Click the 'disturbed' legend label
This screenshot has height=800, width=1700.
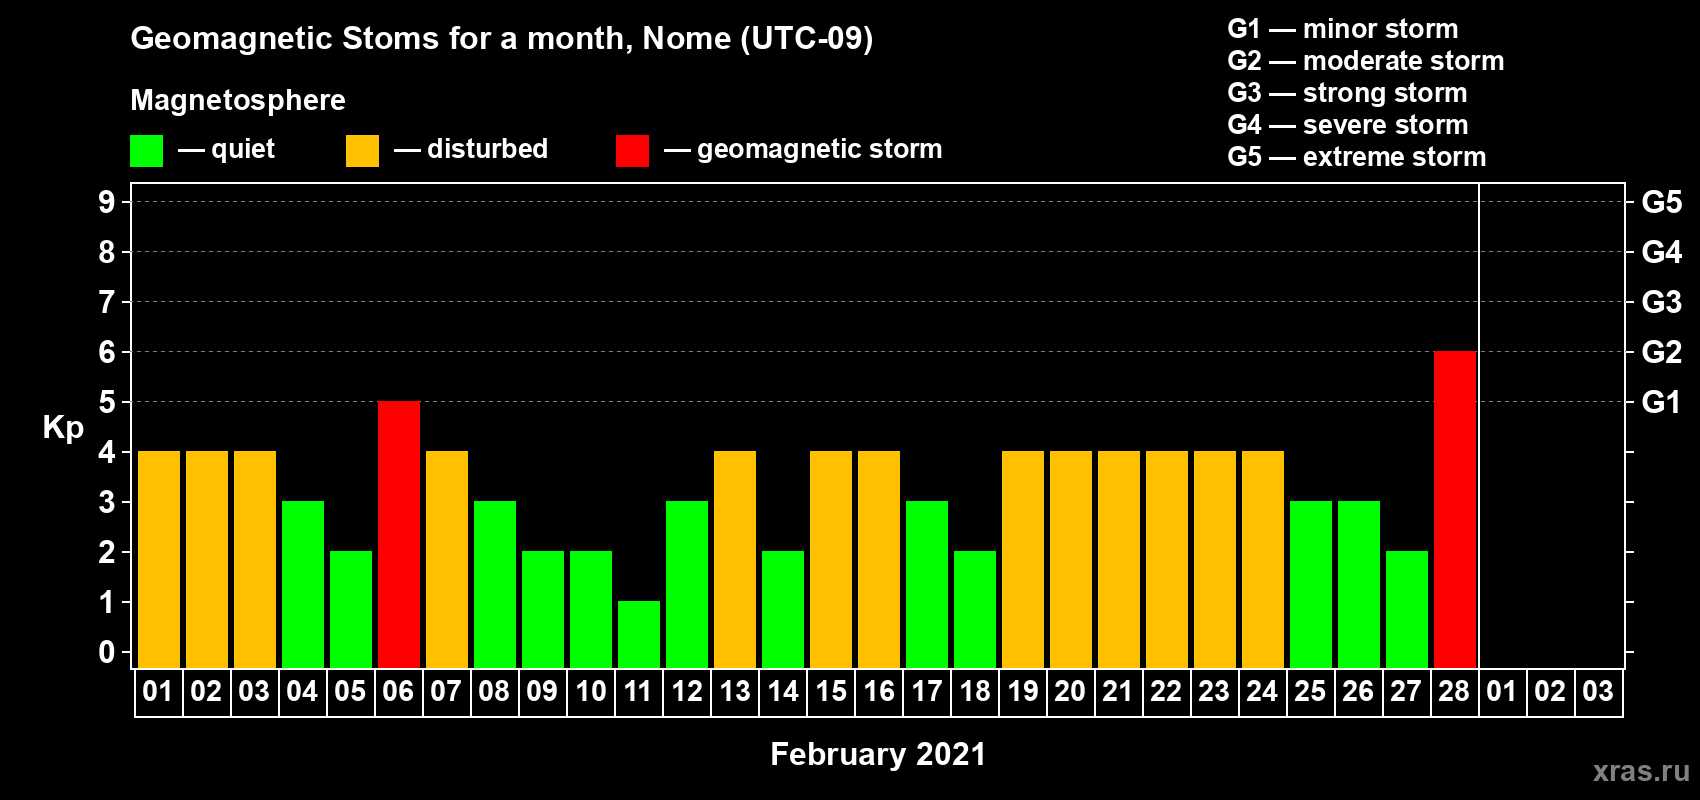pos(487,149)
